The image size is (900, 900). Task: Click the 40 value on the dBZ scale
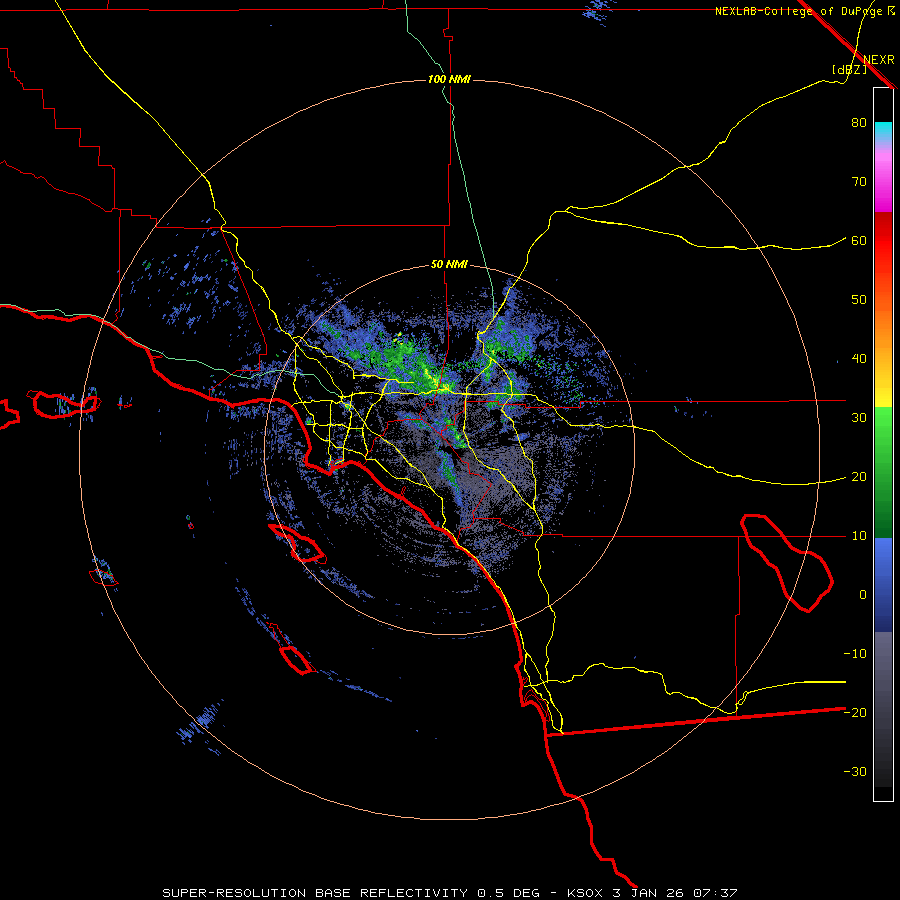coord(859,359)
